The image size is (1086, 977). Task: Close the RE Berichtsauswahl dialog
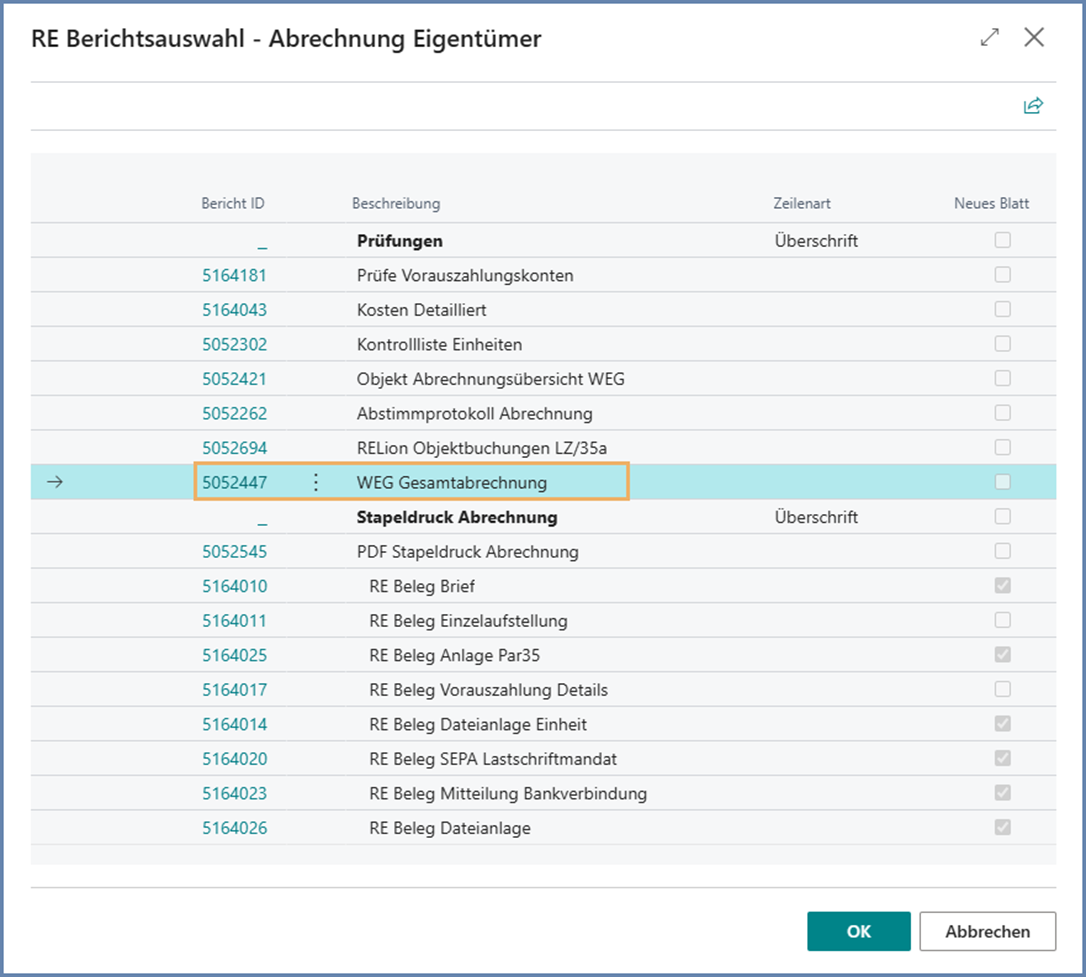tap(1034, 38)
